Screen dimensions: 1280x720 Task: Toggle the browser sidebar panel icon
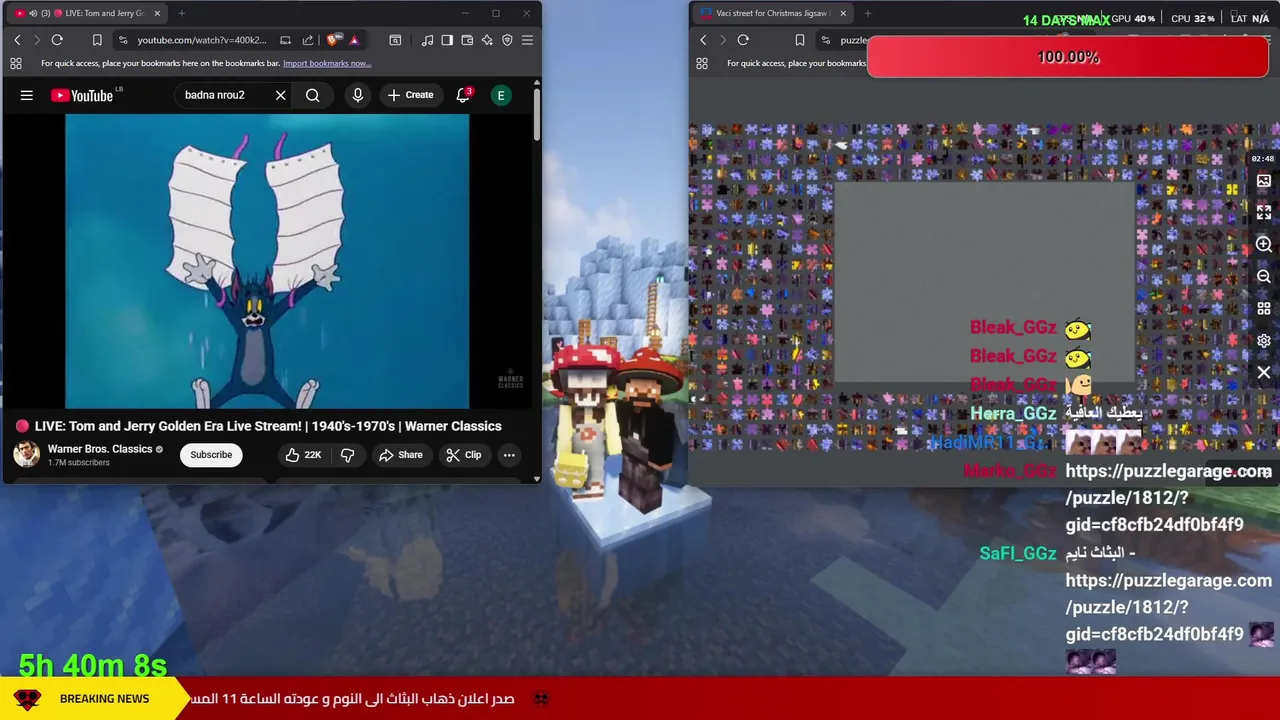(x=447, y=40)
